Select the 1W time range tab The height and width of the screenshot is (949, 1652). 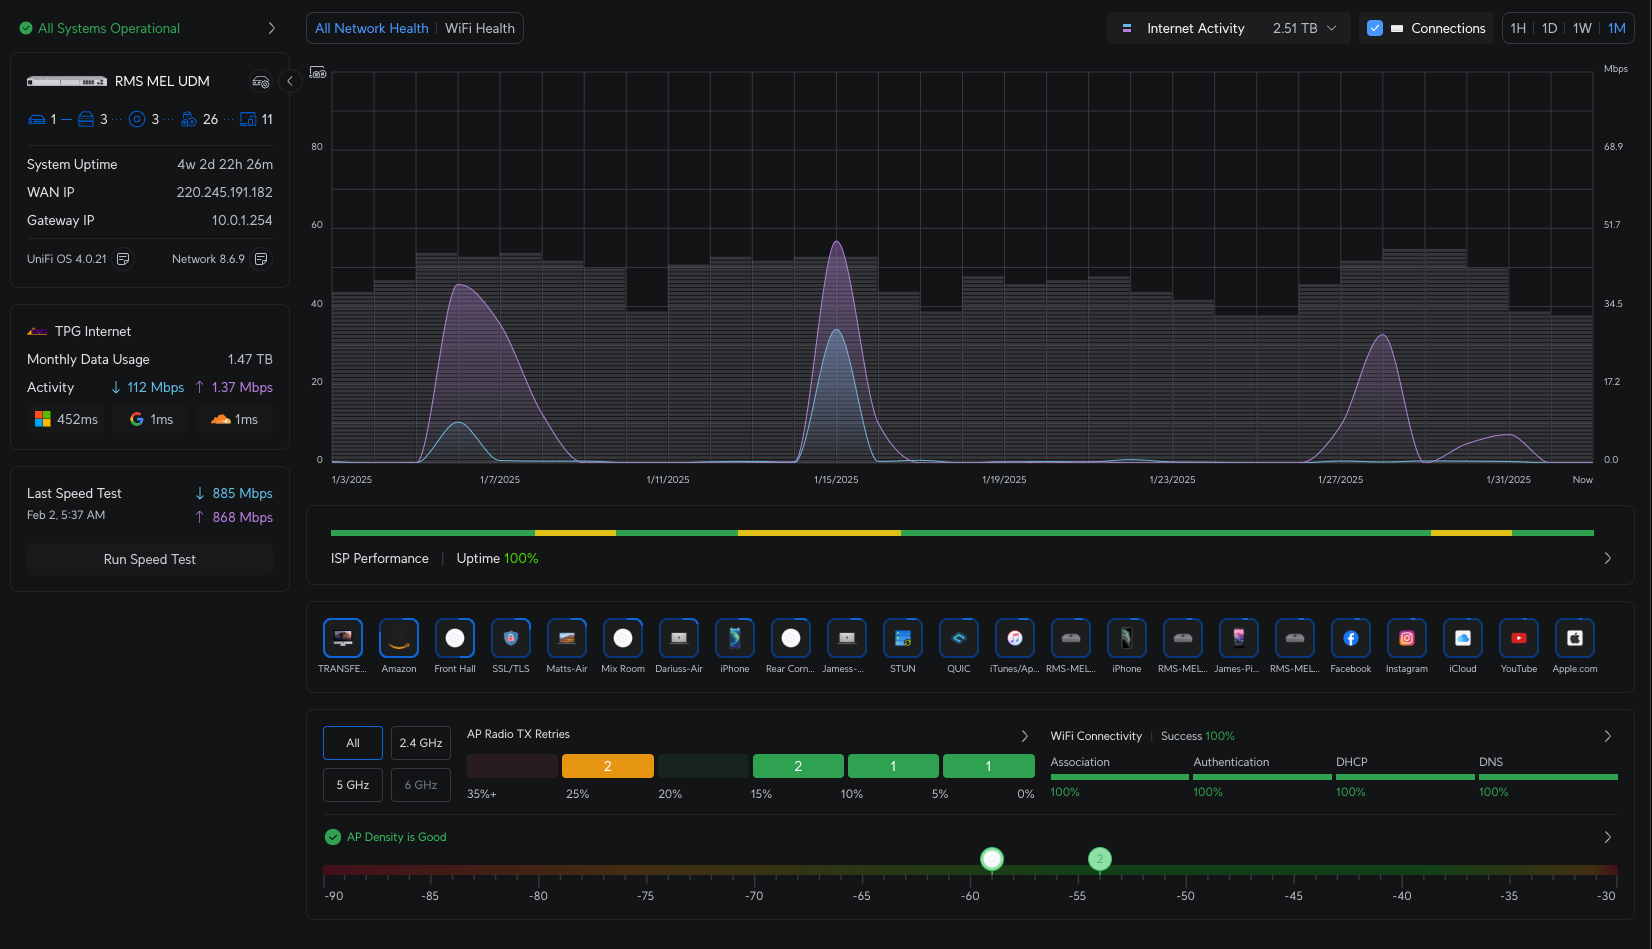pyautogui.click(x=1582, y=28)
